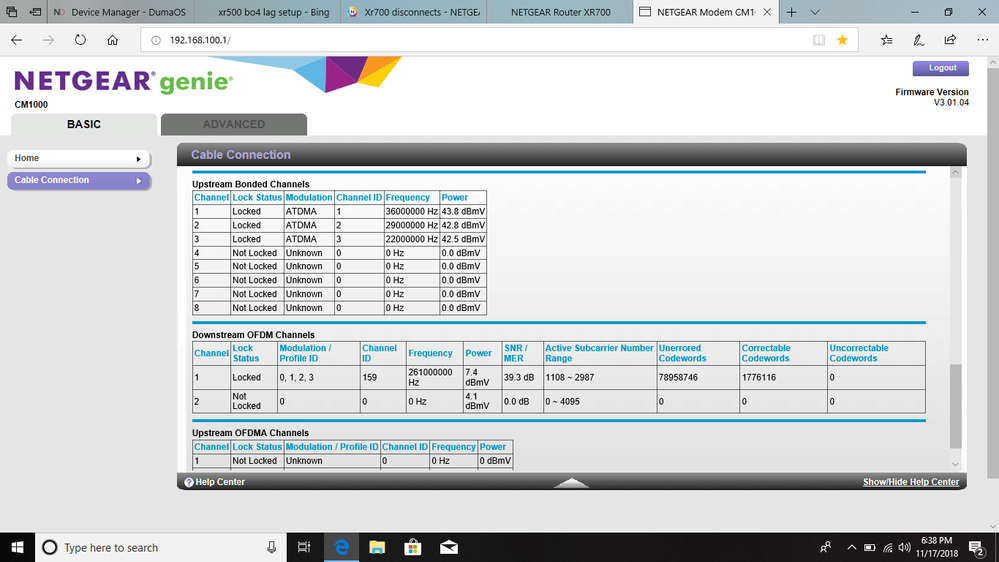Click the Logout button

tap(941, 68)
